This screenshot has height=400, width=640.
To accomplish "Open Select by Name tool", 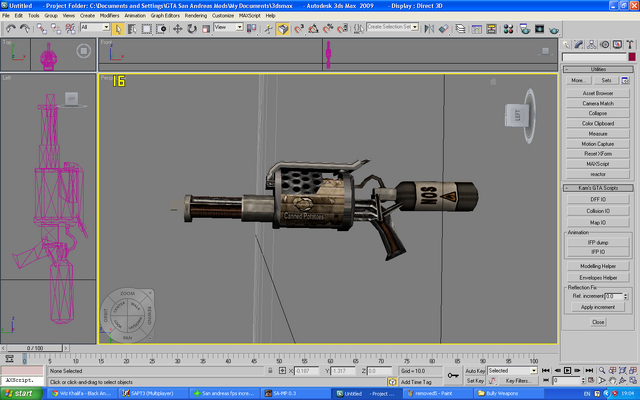I will (132, 29).
